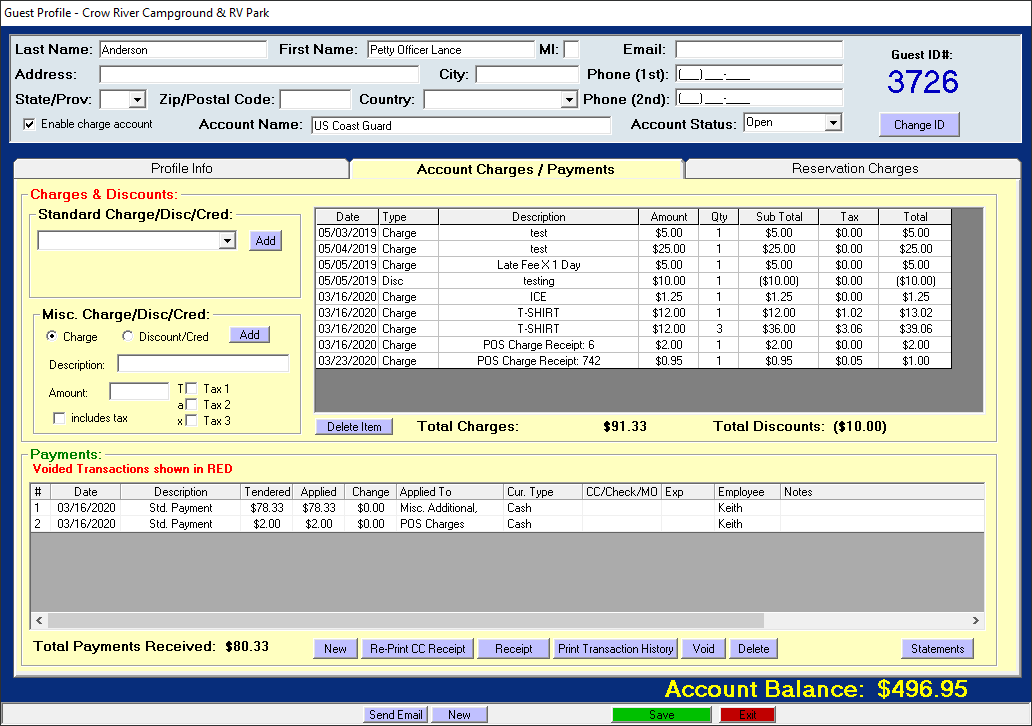
Task: Click the charges Description column header
Action: click(538, 217)
